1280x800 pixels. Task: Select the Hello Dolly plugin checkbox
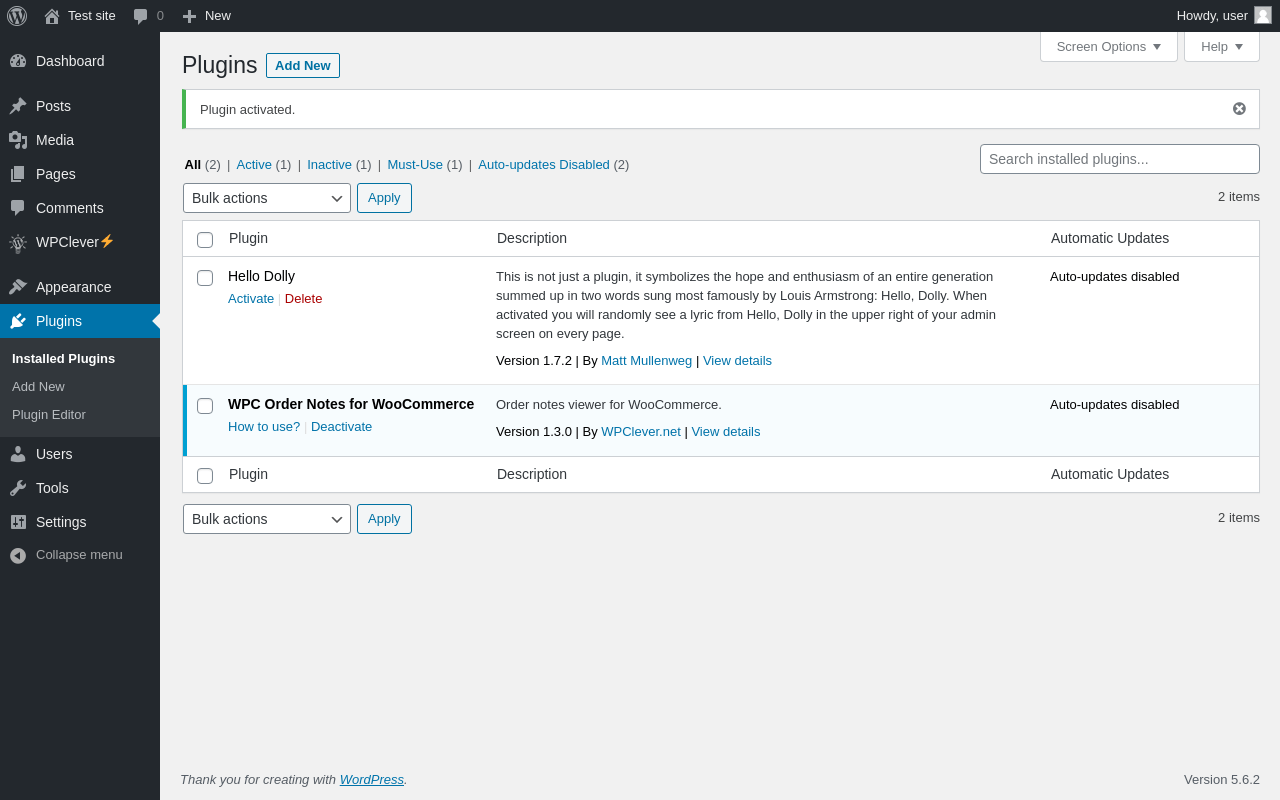205,278
